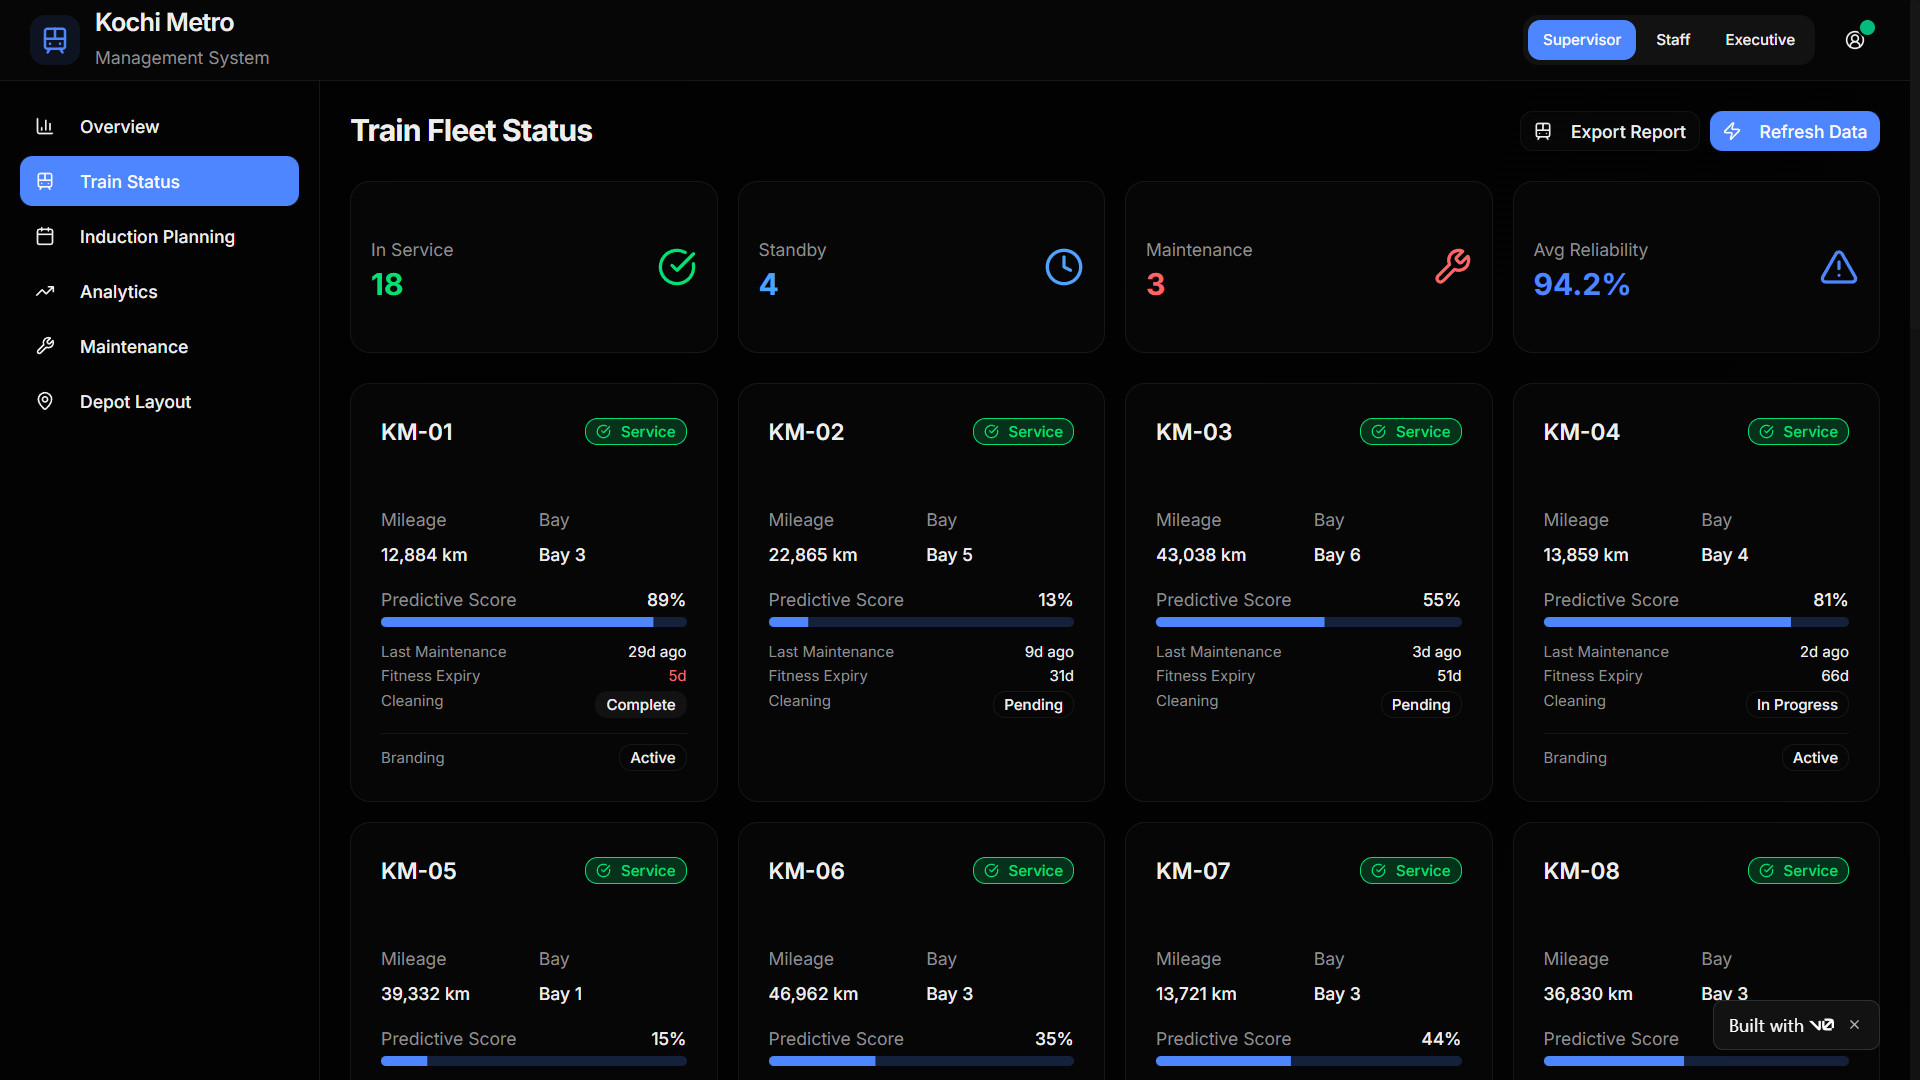1920x1080 pixels.
Task: Click the Depot Layout pin icon
Action: coord(45,401)
